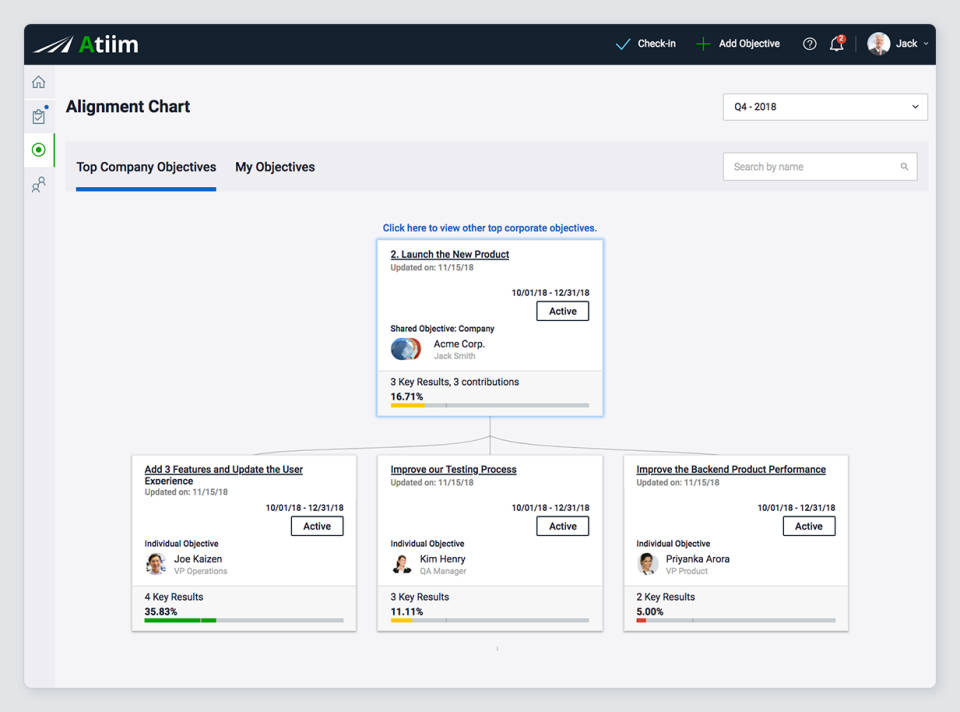
Task: Click the Atiim logo
Action: pyautogui.click(x=86, y=44)
